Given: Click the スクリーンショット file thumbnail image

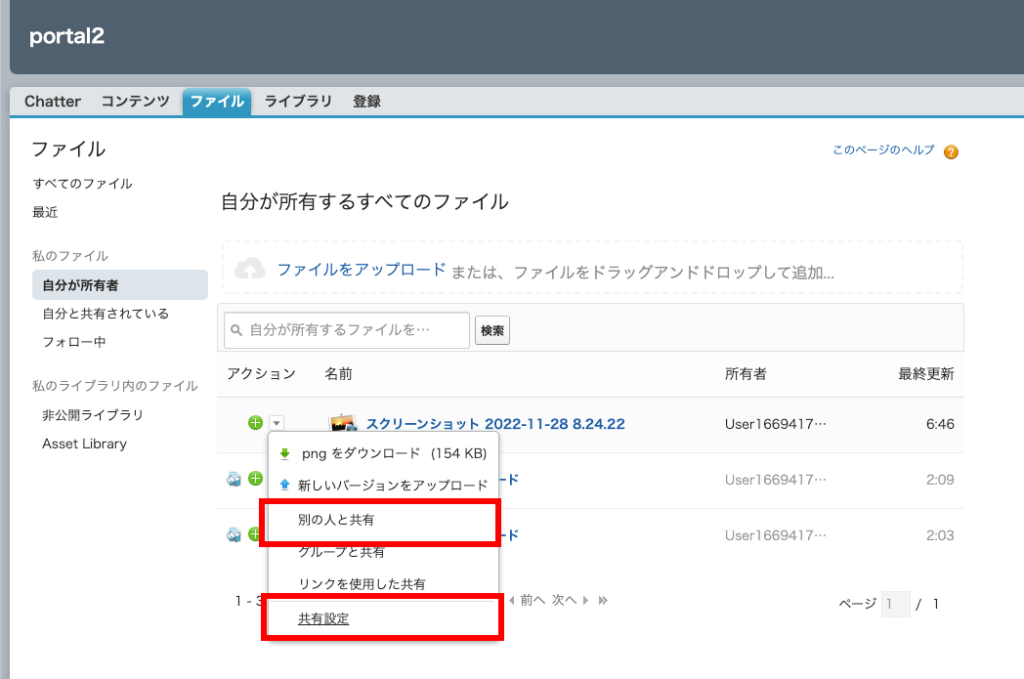Looking at the screenshot, I should tap(343, 424).
